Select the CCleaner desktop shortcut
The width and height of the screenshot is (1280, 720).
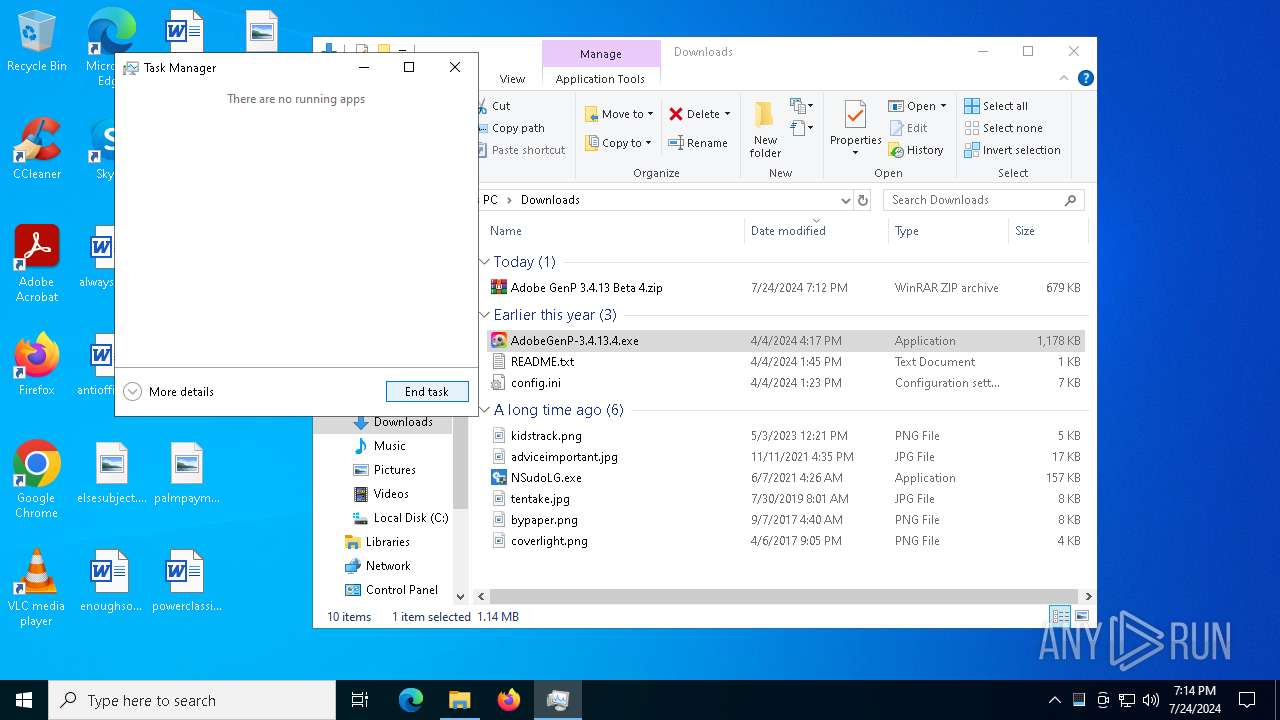[37, 149]
